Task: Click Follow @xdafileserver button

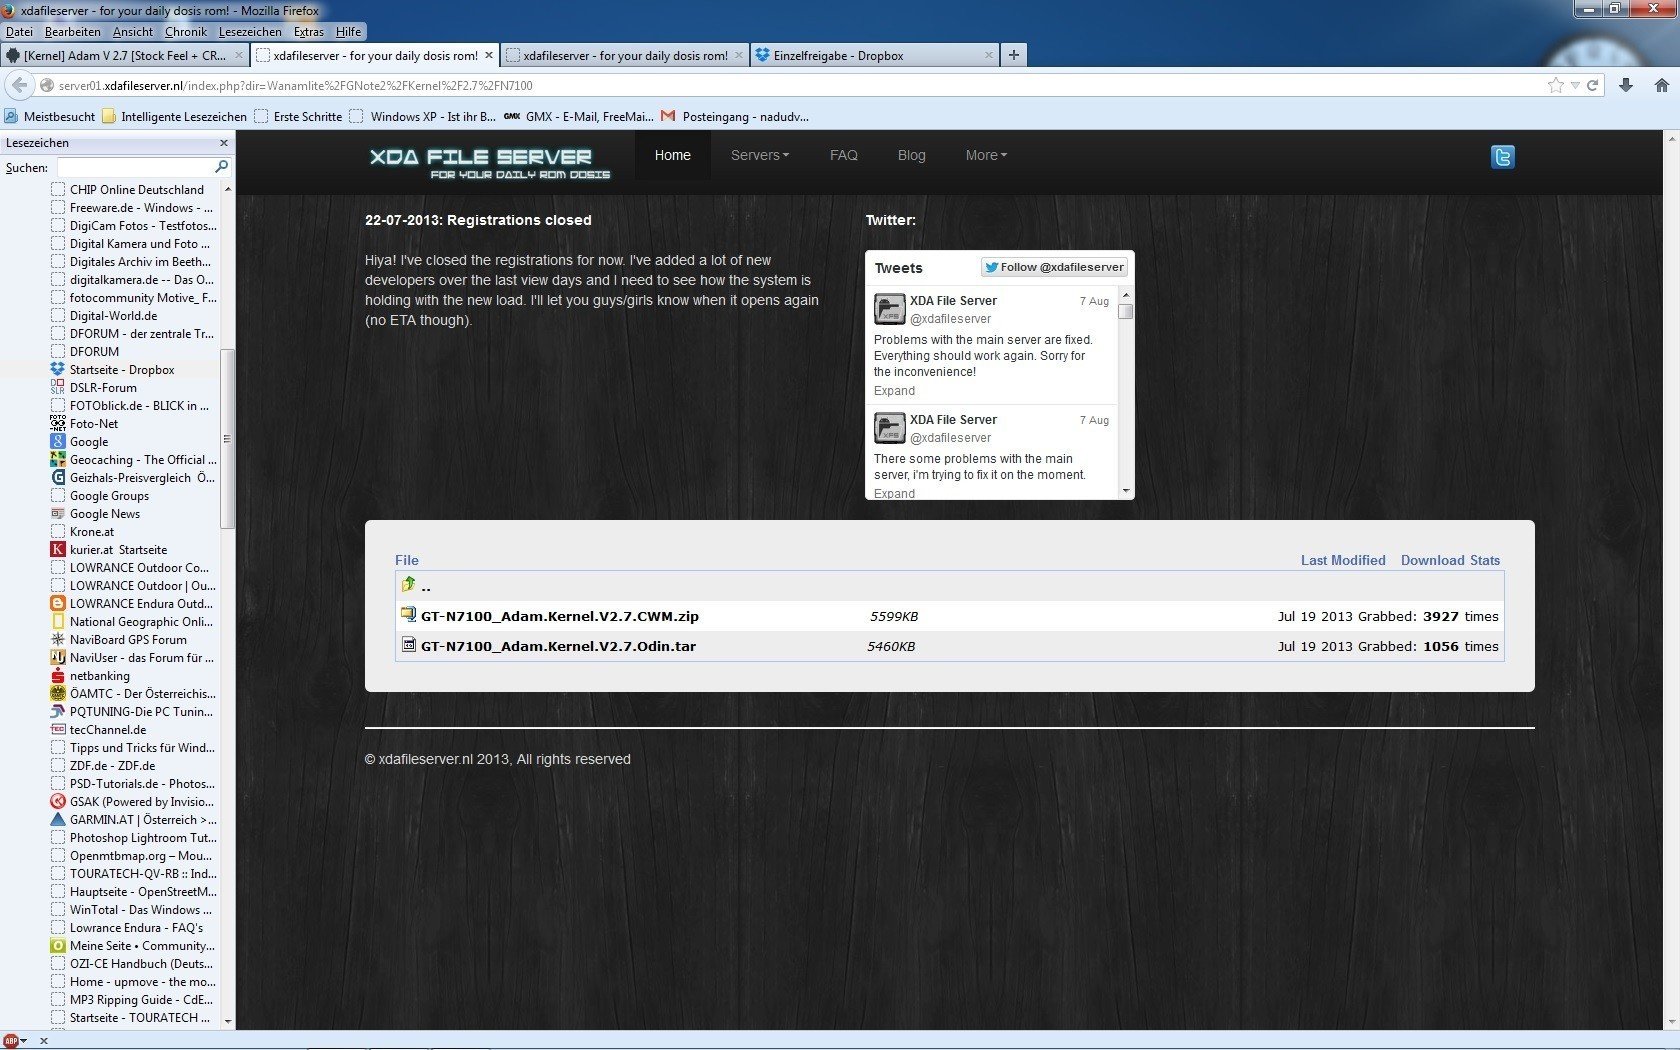Action: click(1055, 267)
